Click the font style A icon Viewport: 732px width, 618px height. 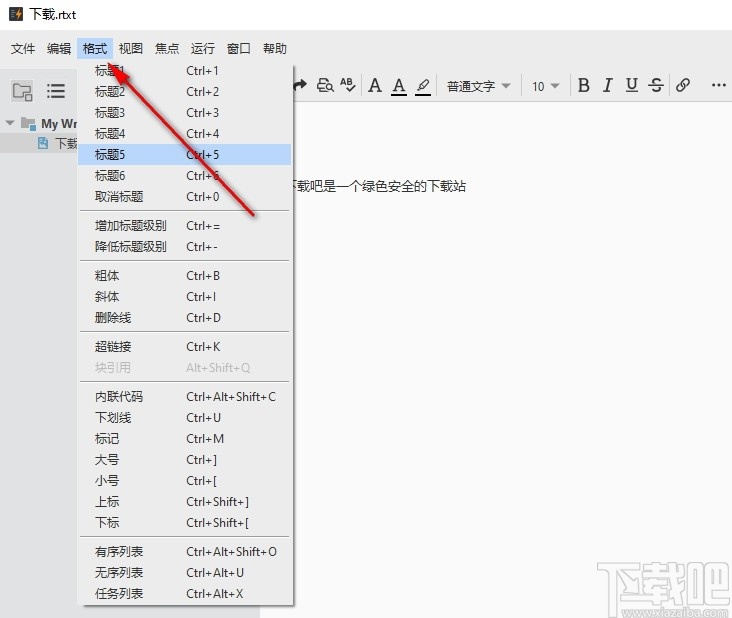point(375,85)
